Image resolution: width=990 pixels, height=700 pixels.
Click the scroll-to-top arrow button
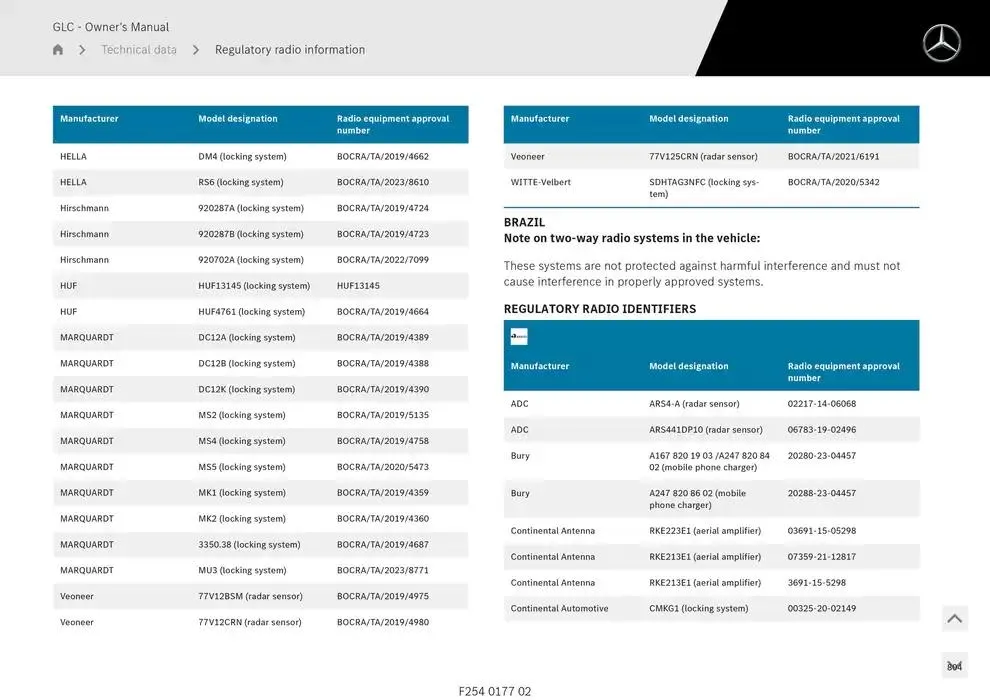(954, 619)
